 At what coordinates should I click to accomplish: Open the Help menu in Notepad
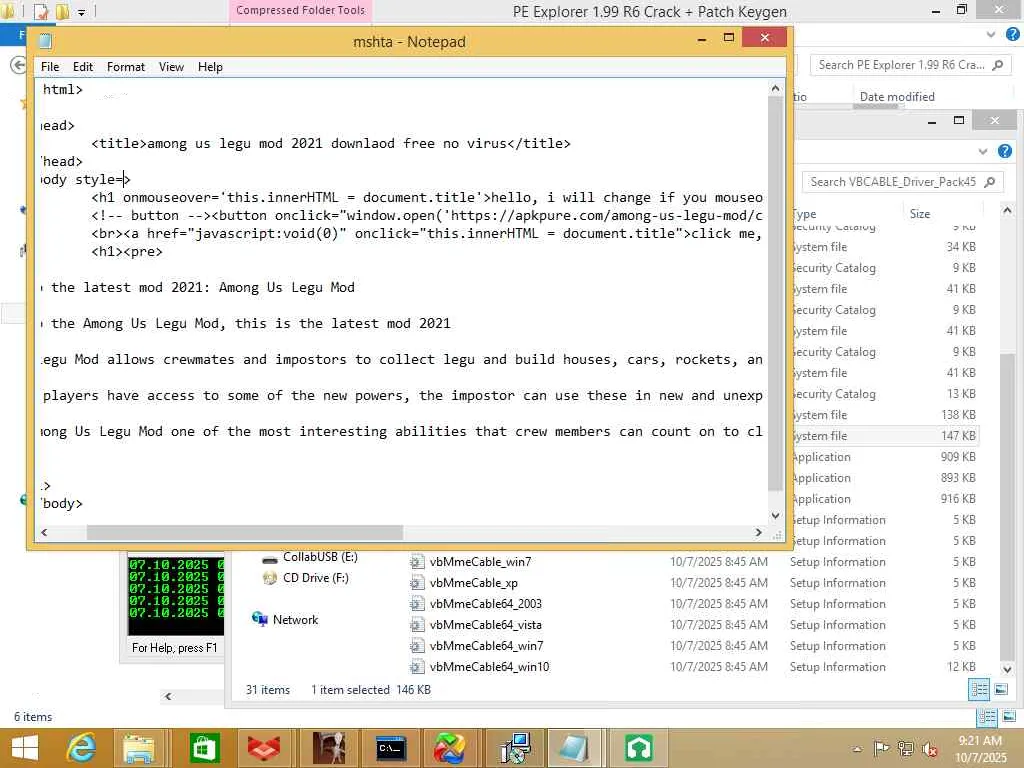[210, 67]
